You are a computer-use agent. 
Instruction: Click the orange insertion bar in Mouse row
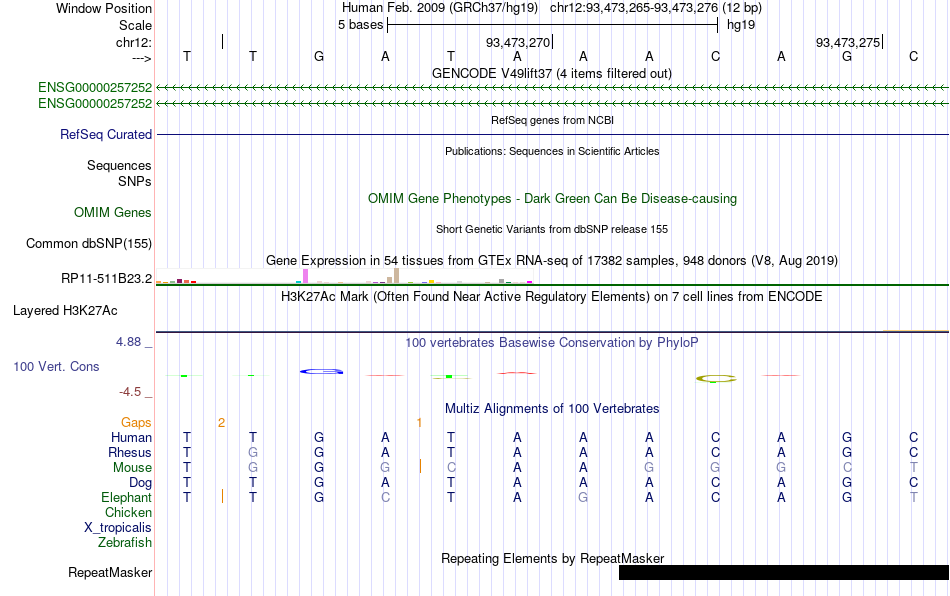point(420,466)
